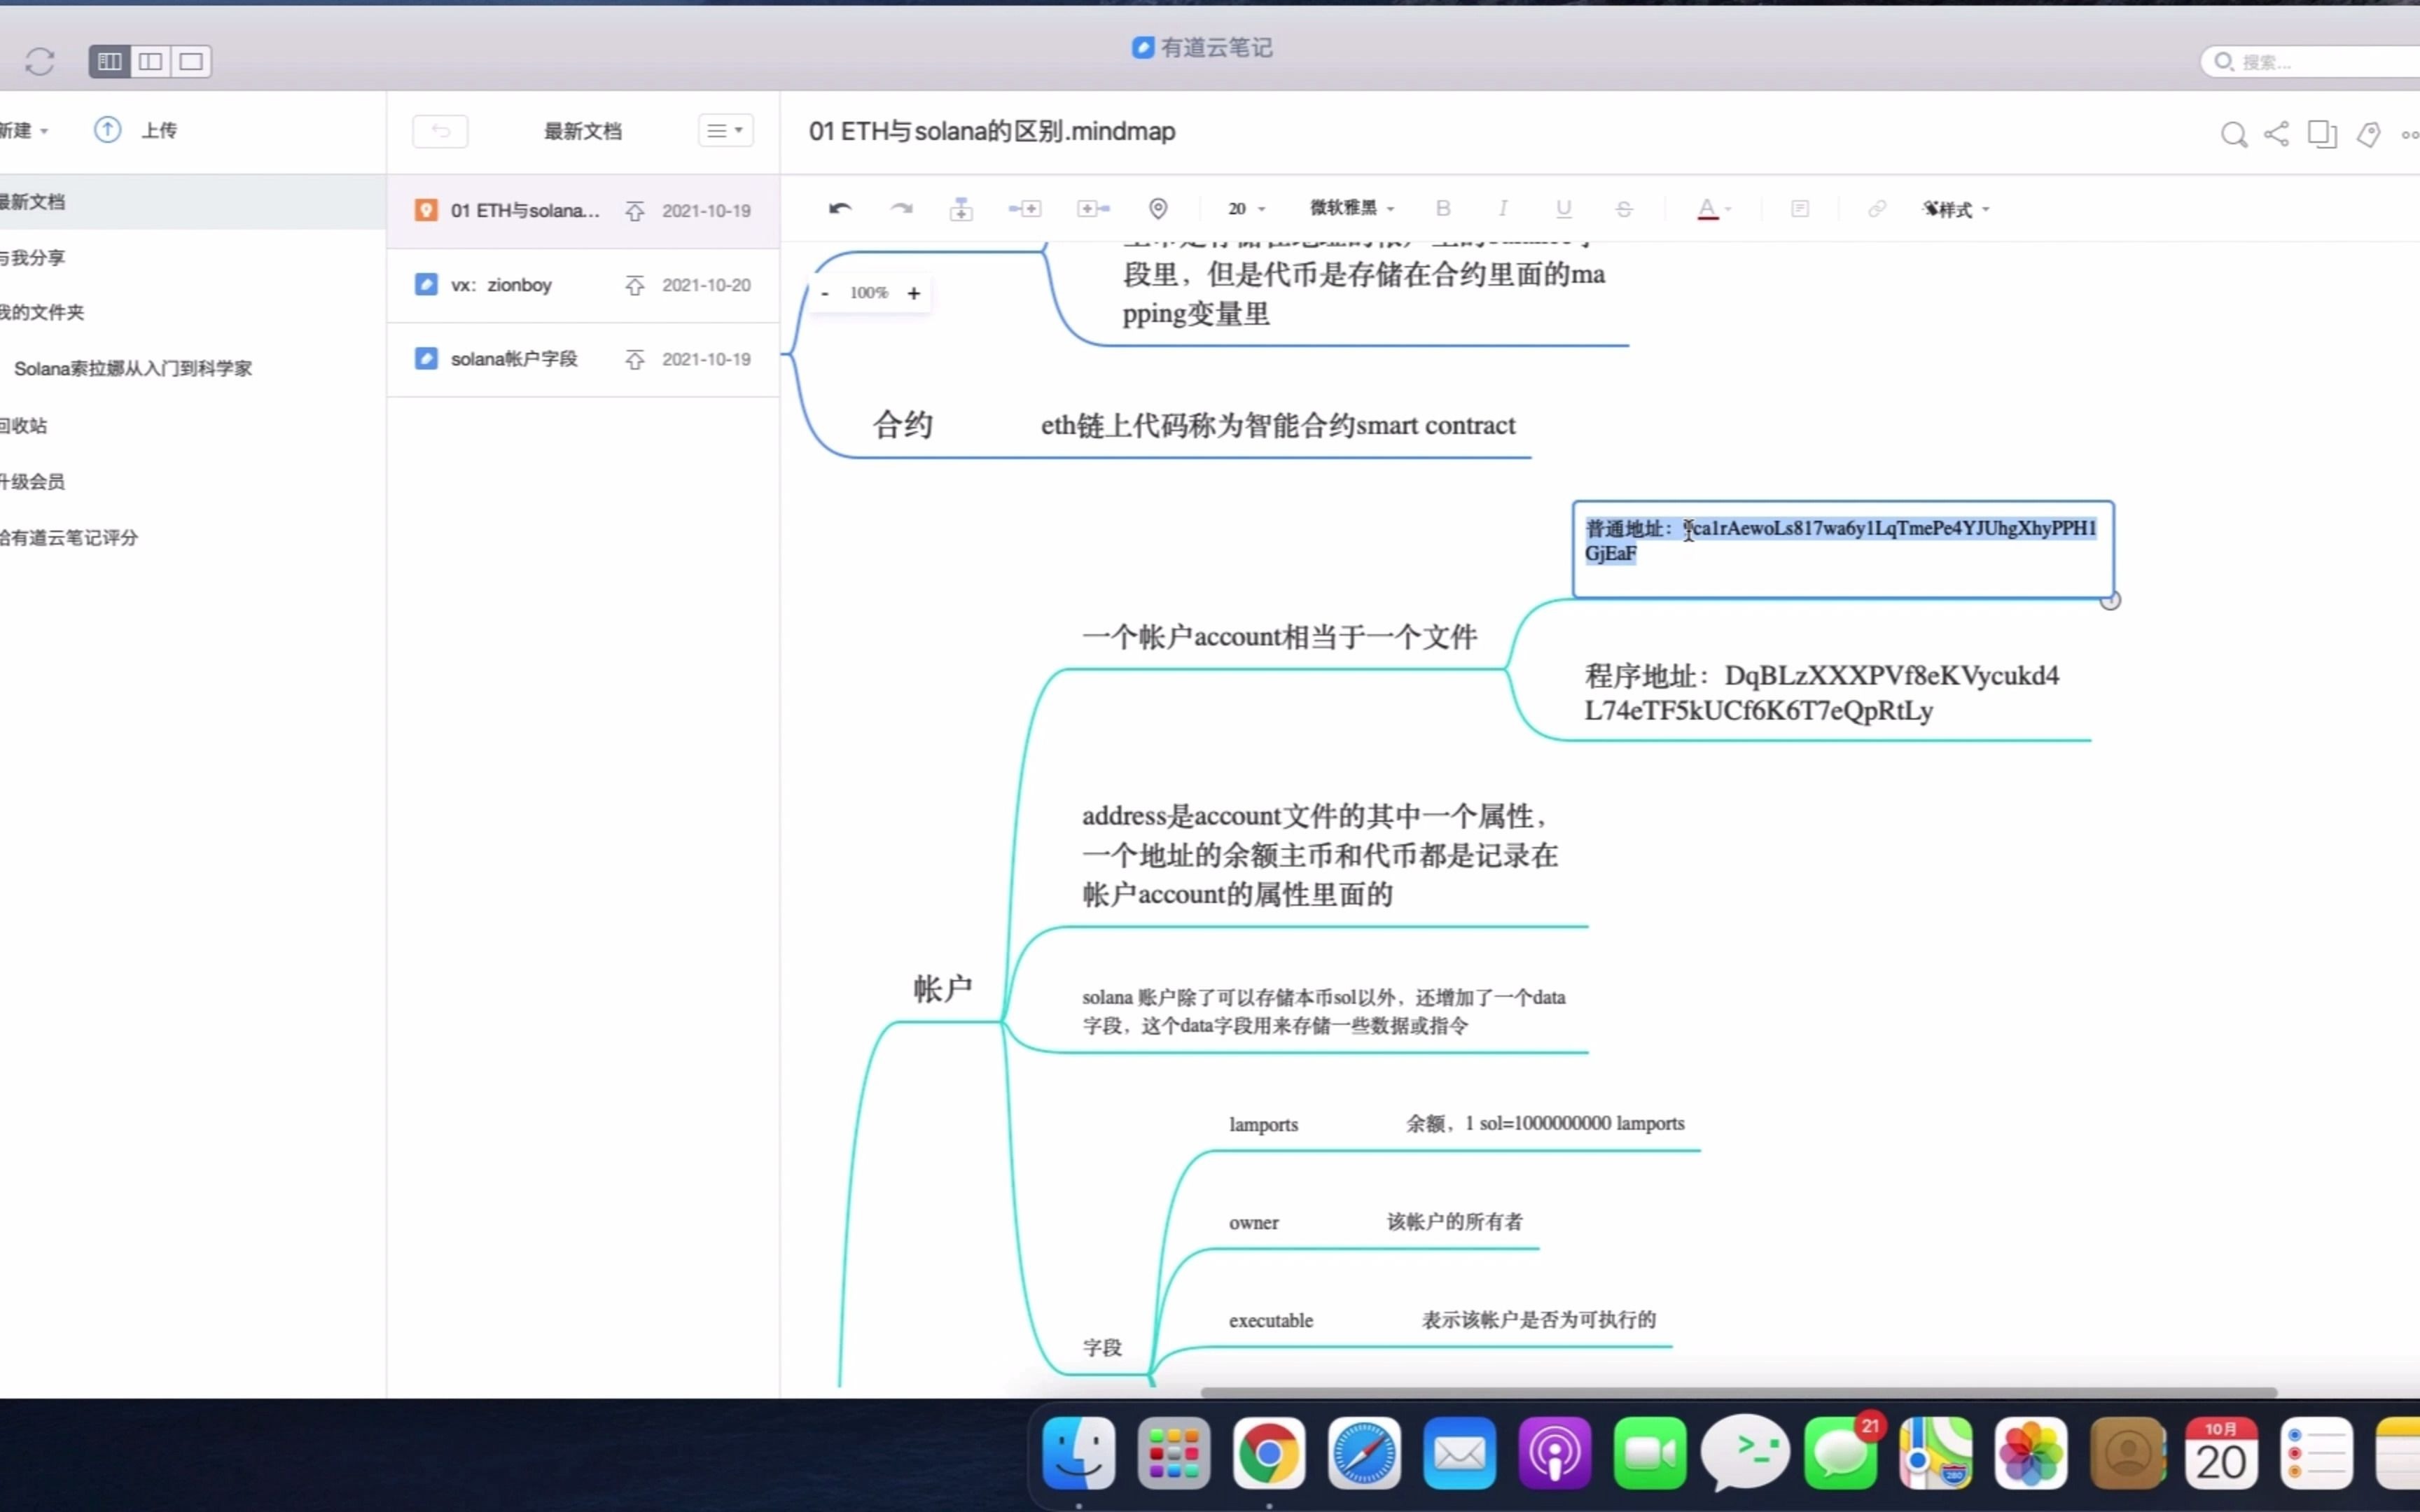This screenshot has width=2420, height=1512.
Task: Click upload icon beside solana帐户字段
Action: [635, 360]
